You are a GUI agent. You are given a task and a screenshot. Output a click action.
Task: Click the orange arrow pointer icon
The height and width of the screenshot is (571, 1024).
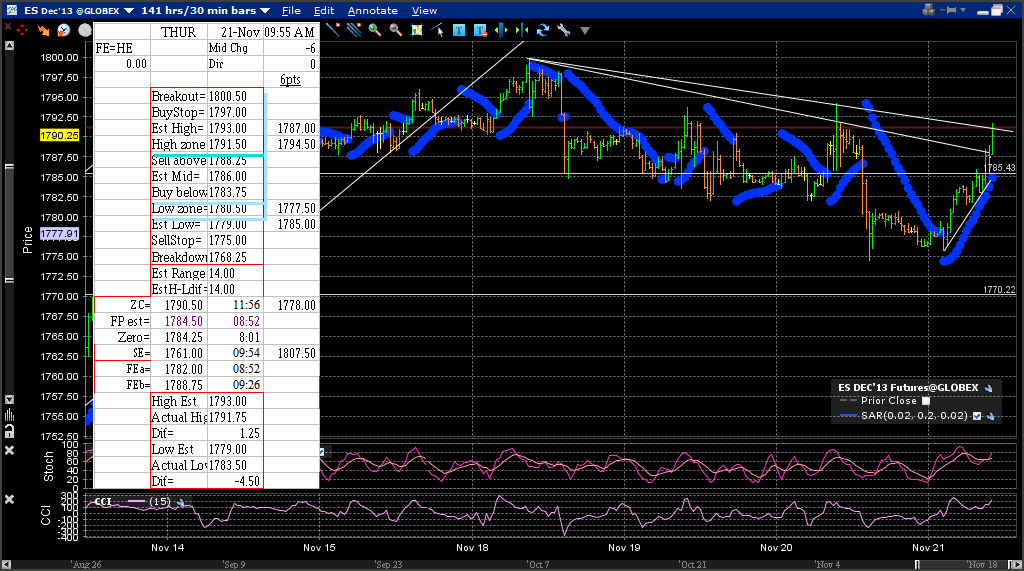point(43,30)
